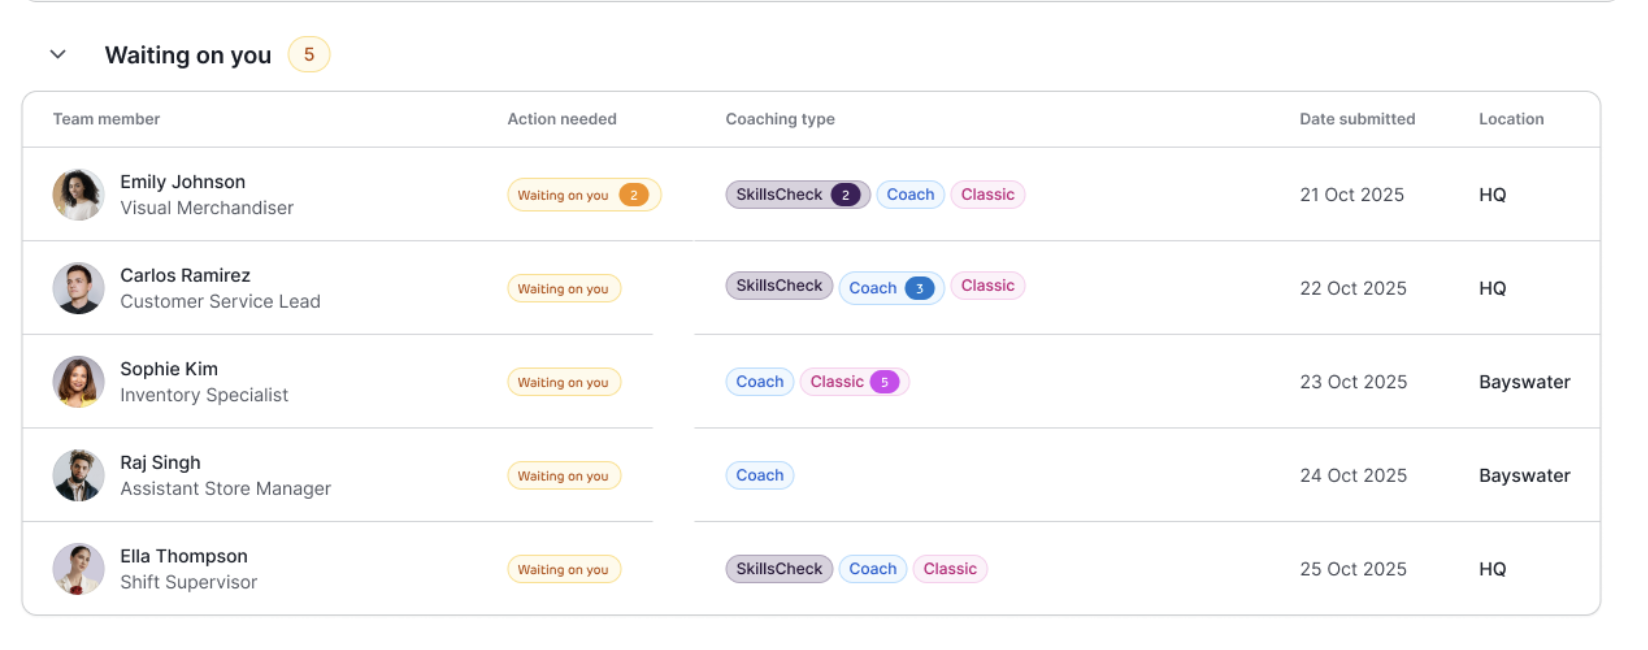This screenshot has width=1648, height=650.
Task: Click the Coaching type column header
Action: [780, 119]
